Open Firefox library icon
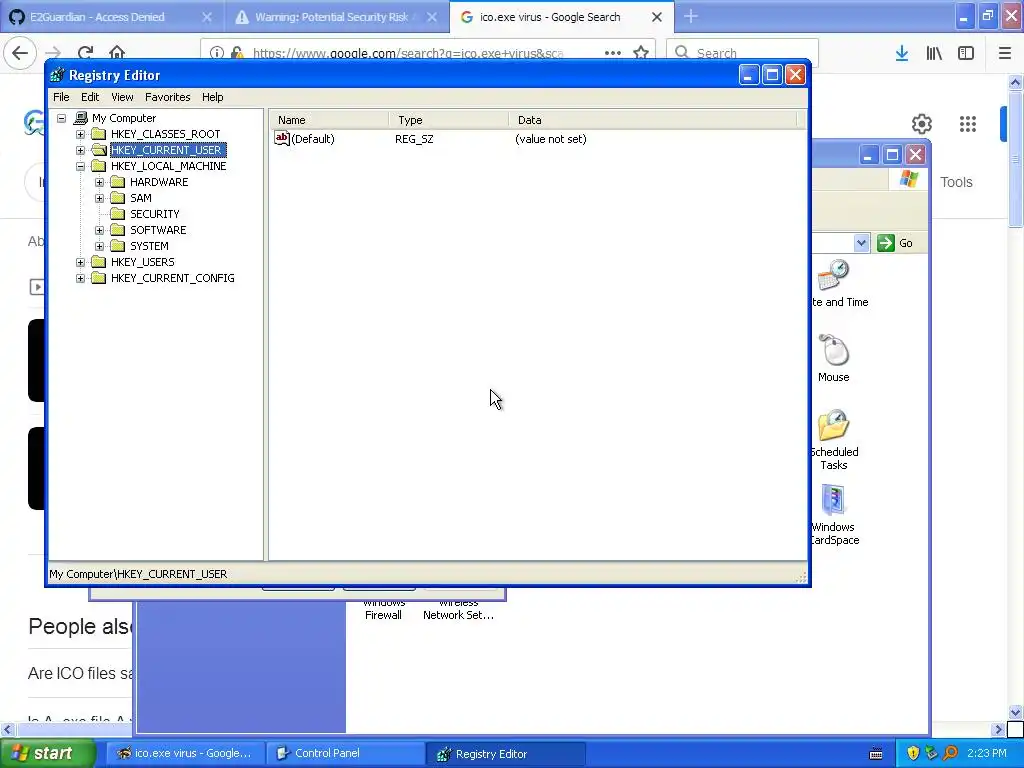Image resolution: width=1024 pixels, height=768 pixels. tap(934, 53)
